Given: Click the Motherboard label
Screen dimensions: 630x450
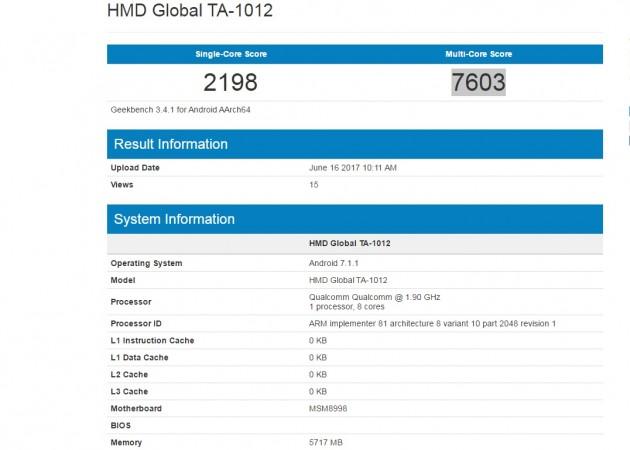Looking at the screenshot, I should 136,408.
